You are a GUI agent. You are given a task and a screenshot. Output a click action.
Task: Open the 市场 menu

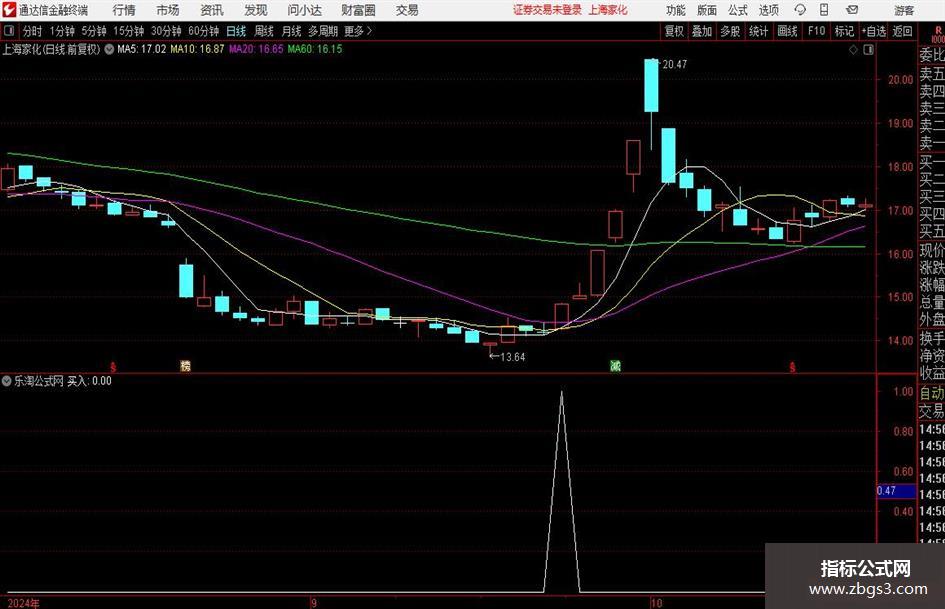[168, 10]
